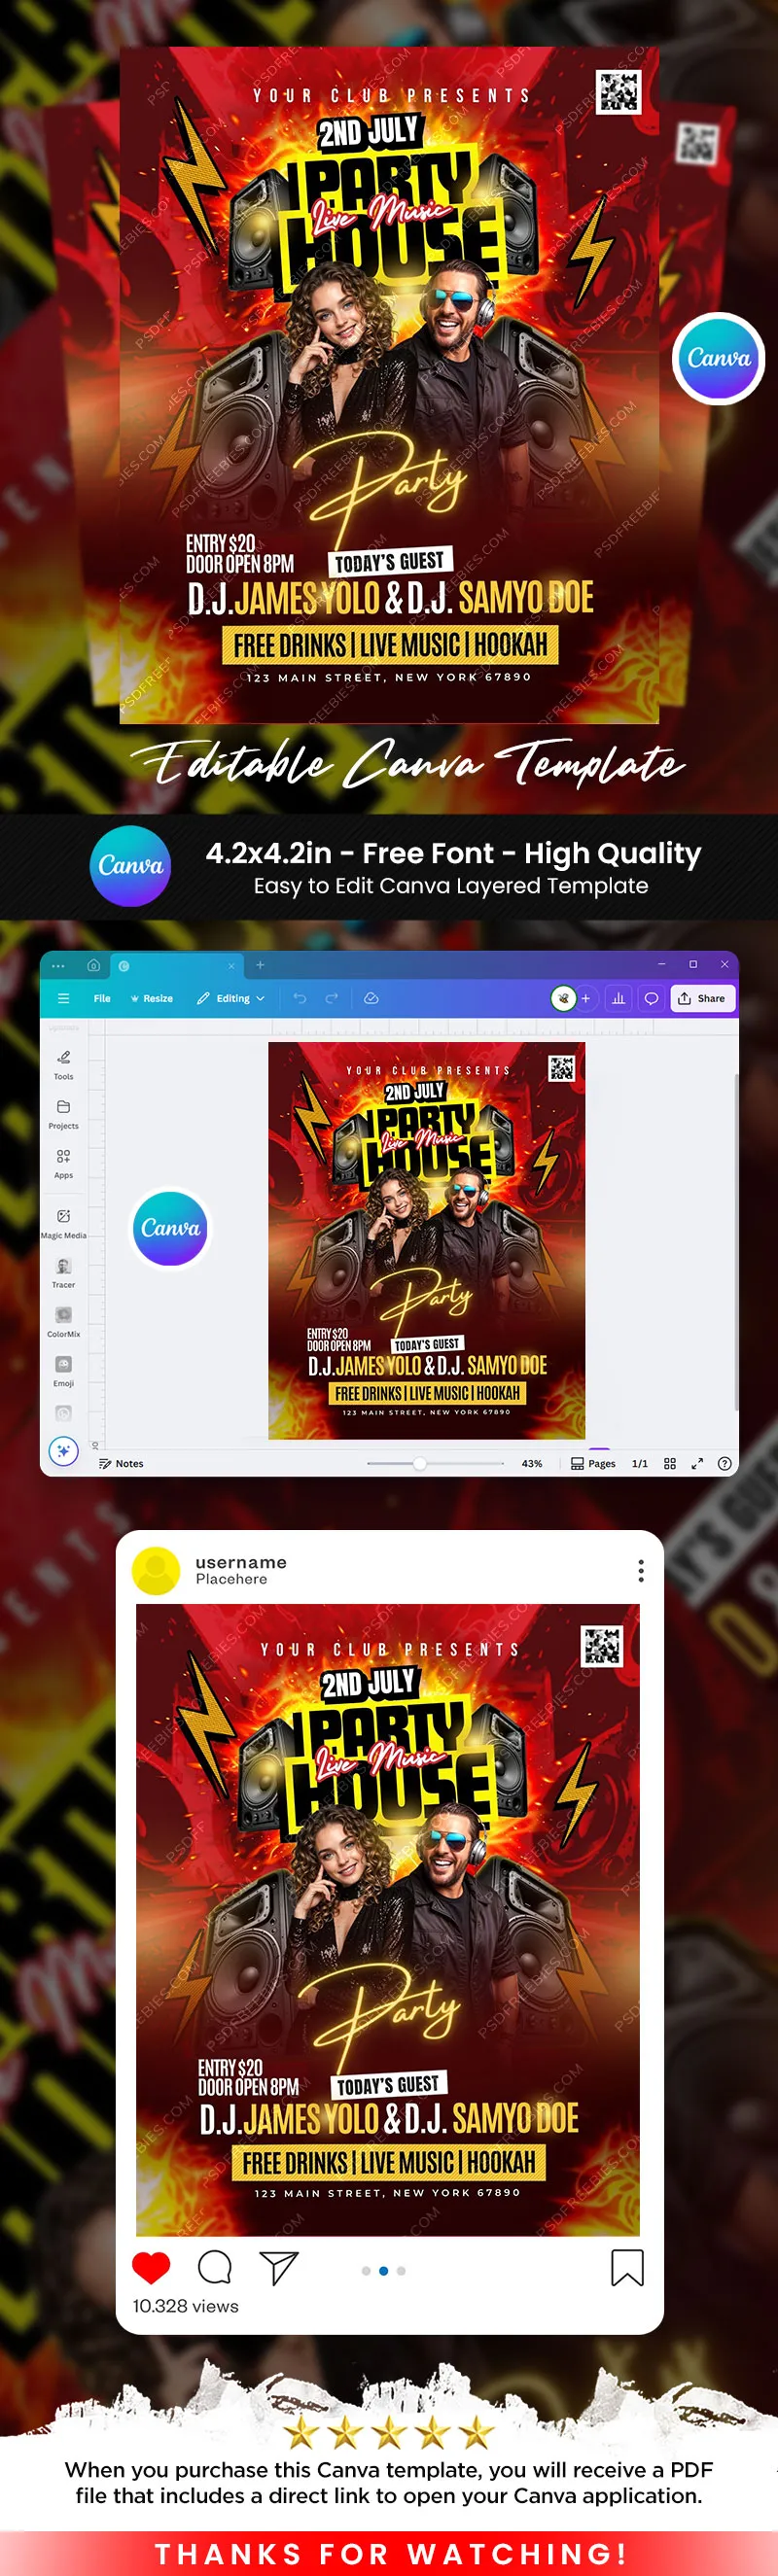Open the three-dot options on the username post
The image size is (778, 2576).
(x=640, y=1570)
